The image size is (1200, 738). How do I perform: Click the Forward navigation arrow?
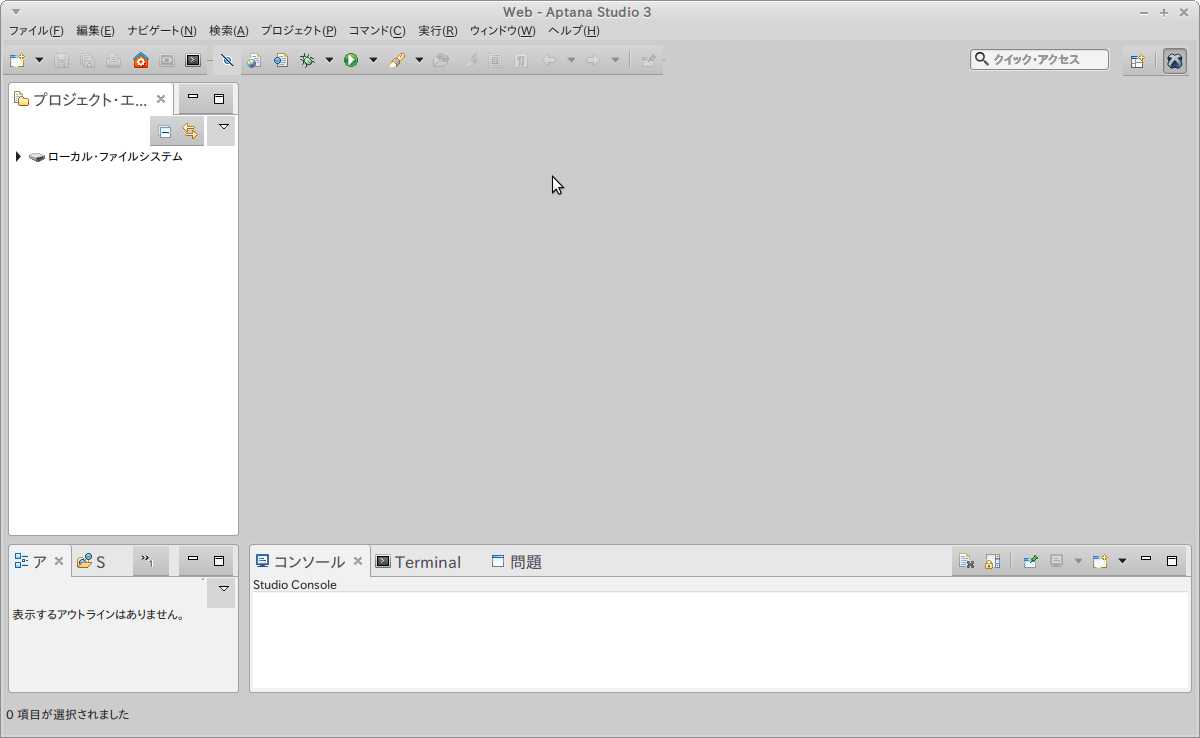[x=593, y=60]
